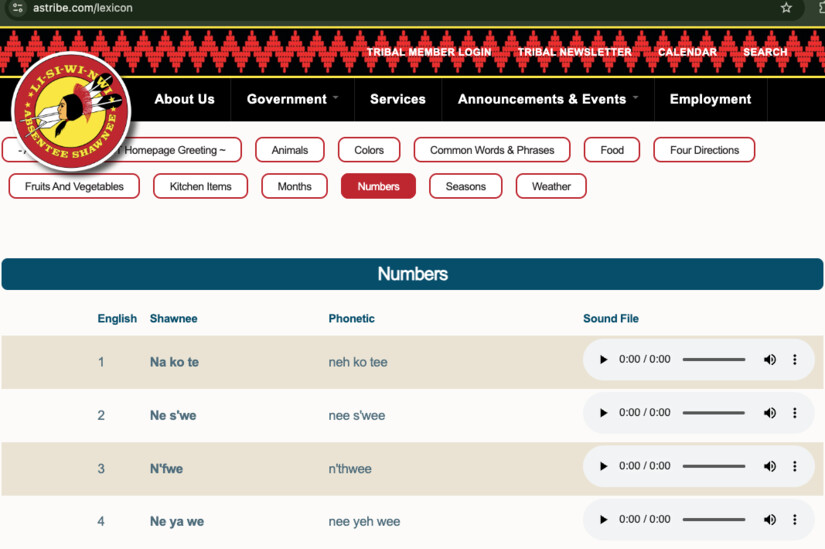The image size is (825, 549).
Task: Switch to the Weather word category
Action: point(551,186)
